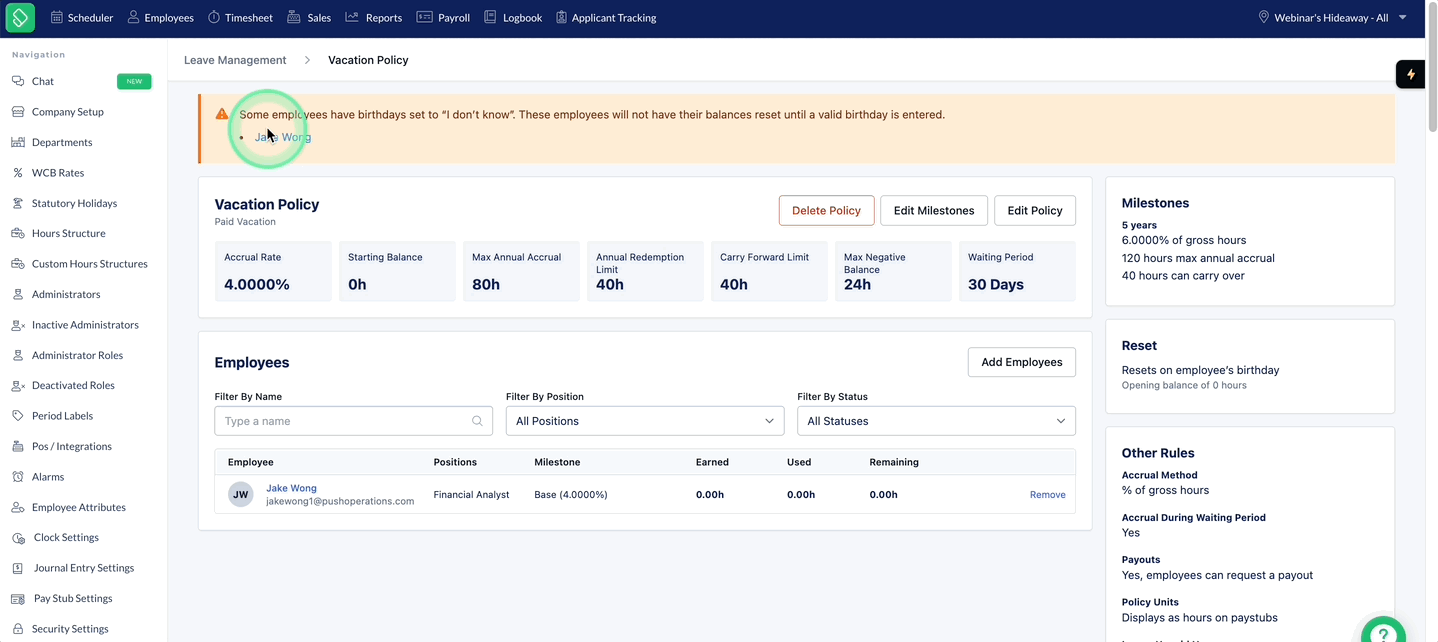Go to Leave Management breadcrumb

pyautogui.click(x=235, y=60)
